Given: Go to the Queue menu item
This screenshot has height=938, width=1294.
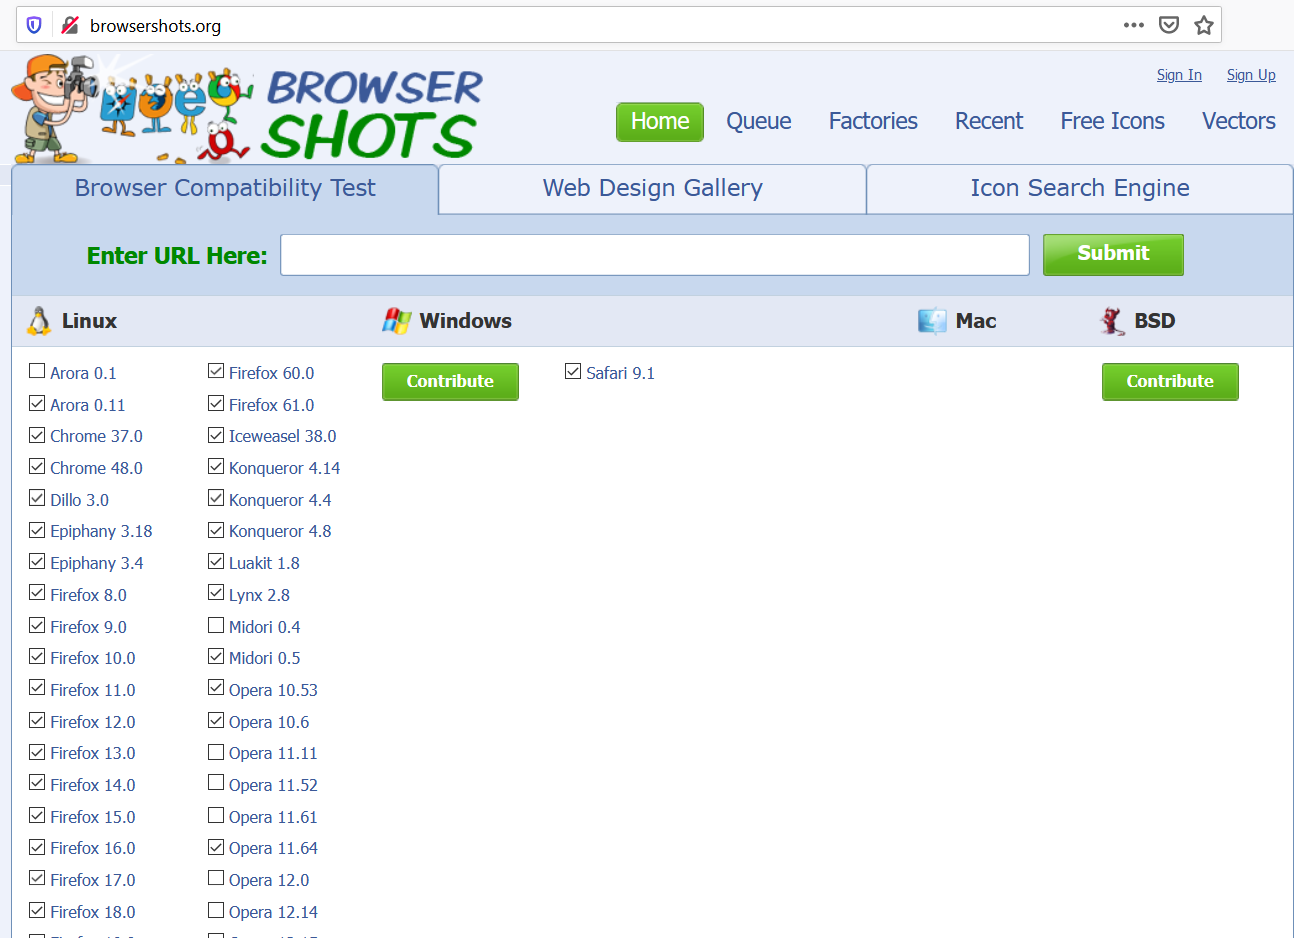Looking at the screenshot, I should (x=758, y=122).
